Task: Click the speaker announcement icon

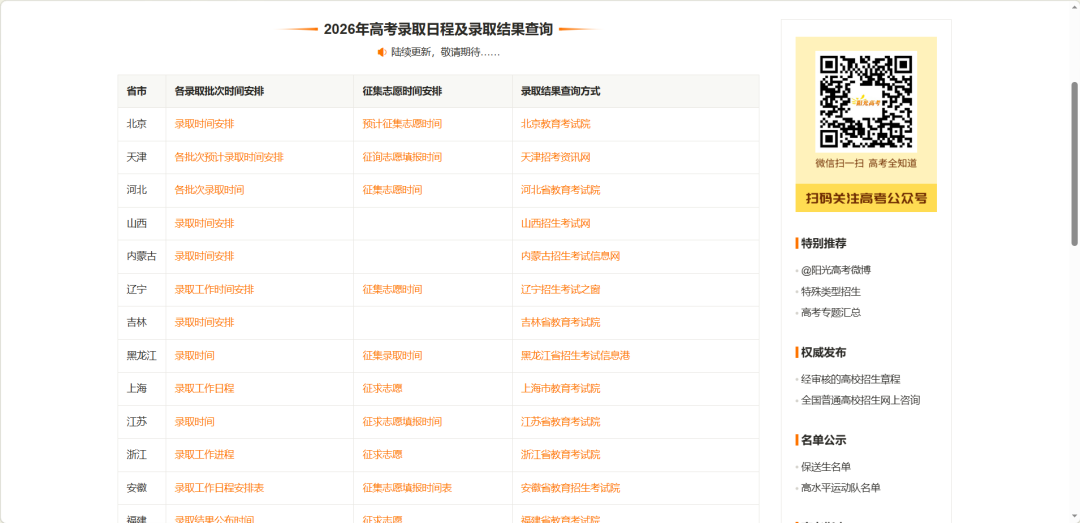Action: [382, 52]
